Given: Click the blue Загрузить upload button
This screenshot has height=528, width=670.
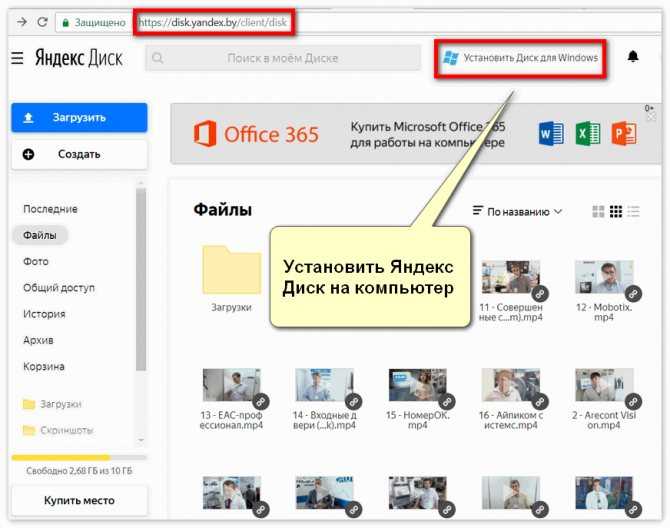Looking at the screenshot, I should [x=79, y=117].
